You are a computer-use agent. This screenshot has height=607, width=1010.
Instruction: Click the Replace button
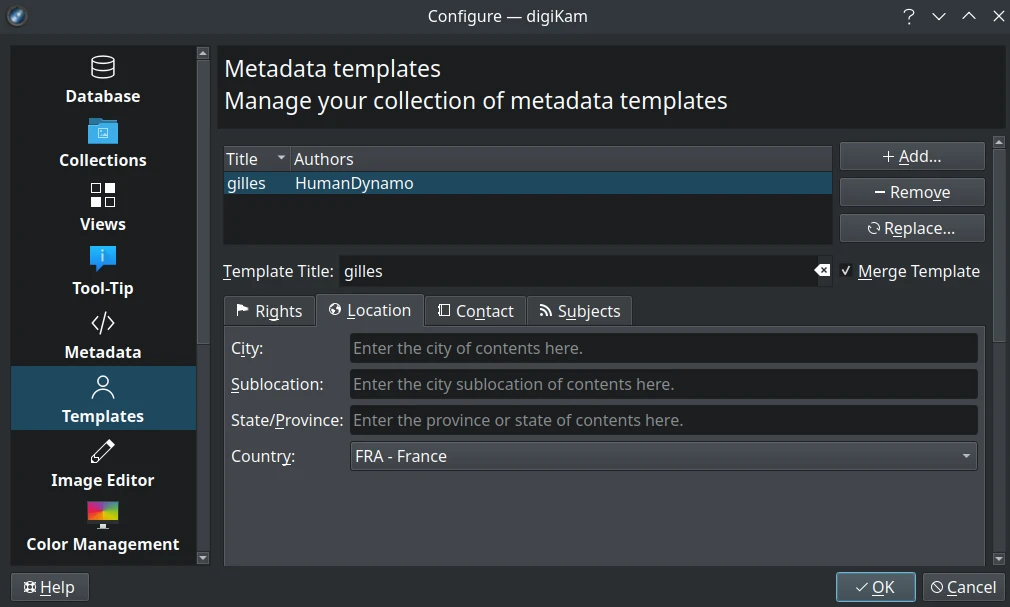[x=911, y=228]
